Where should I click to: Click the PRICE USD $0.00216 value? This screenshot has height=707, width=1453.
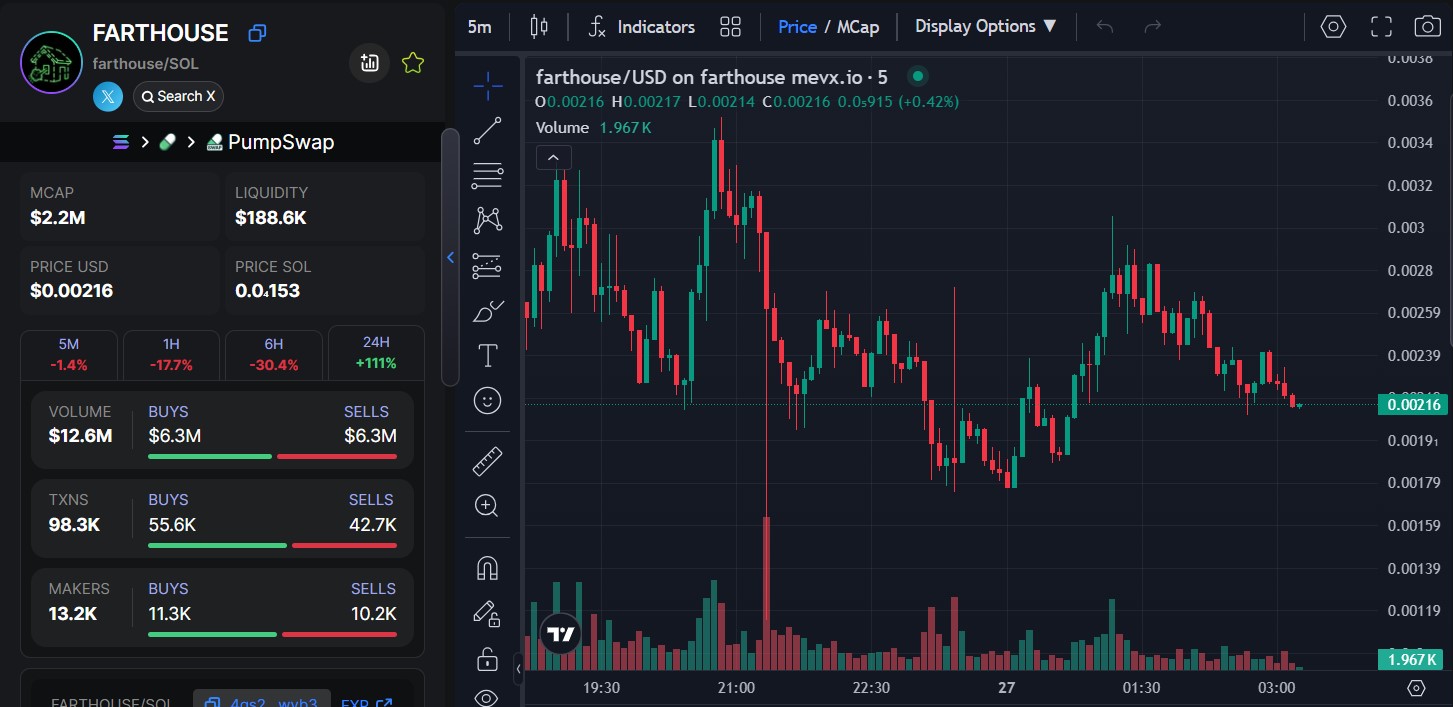(71, 291)
